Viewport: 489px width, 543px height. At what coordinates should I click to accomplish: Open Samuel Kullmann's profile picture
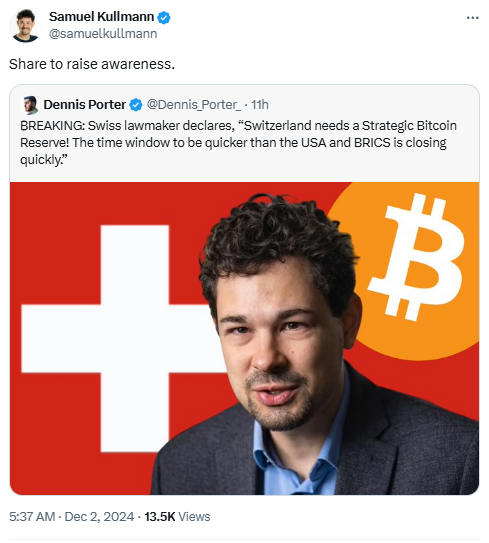click(x=25, y=25)
